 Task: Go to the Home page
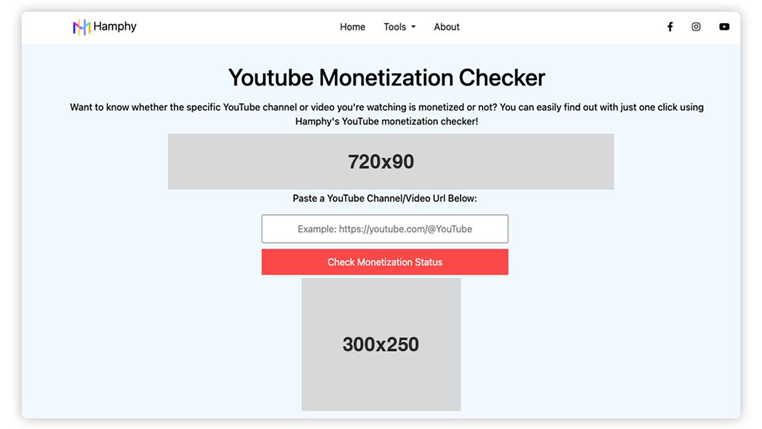pyautogui.click(x=352, y=27)
